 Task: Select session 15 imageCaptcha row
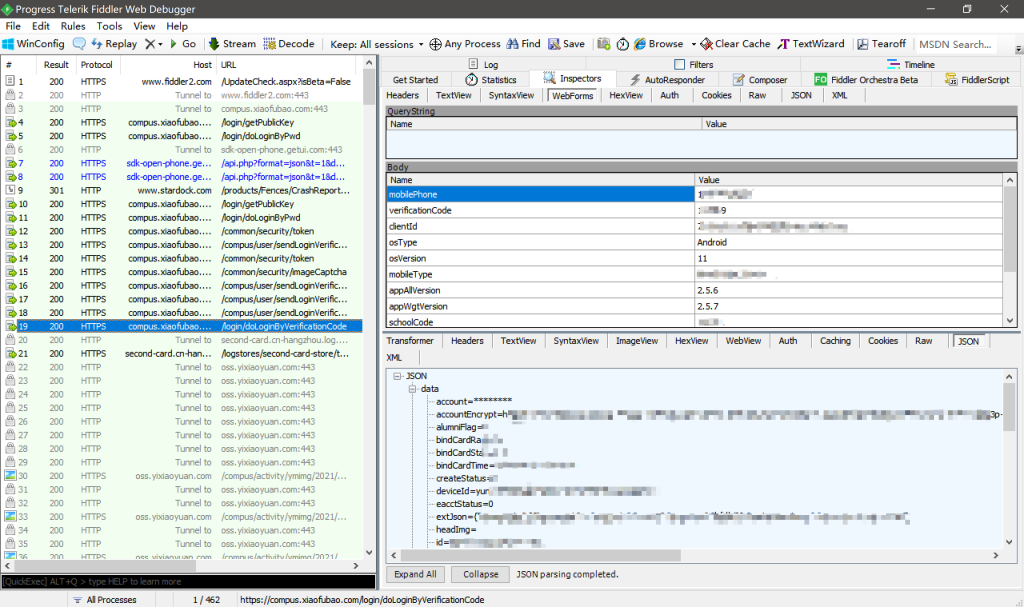click(x=182, y=272)
